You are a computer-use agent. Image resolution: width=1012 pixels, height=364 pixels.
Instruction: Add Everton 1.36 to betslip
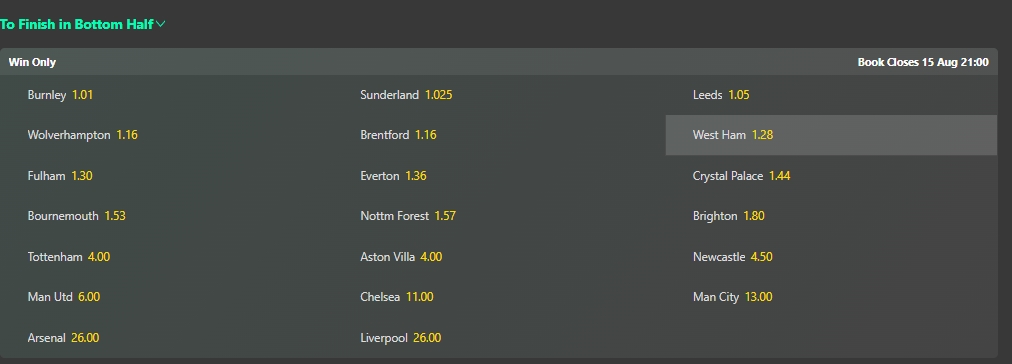(x=499, y=176)
